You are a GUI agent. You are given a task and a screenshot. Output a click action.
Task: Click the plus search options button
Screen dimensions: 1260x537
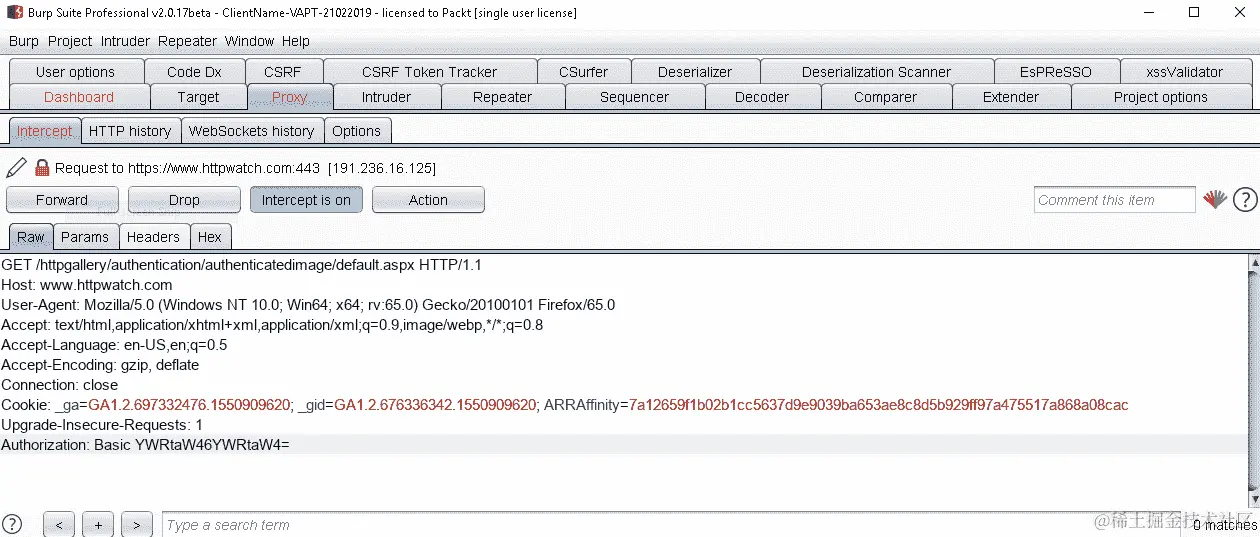[x=98, y=525]
